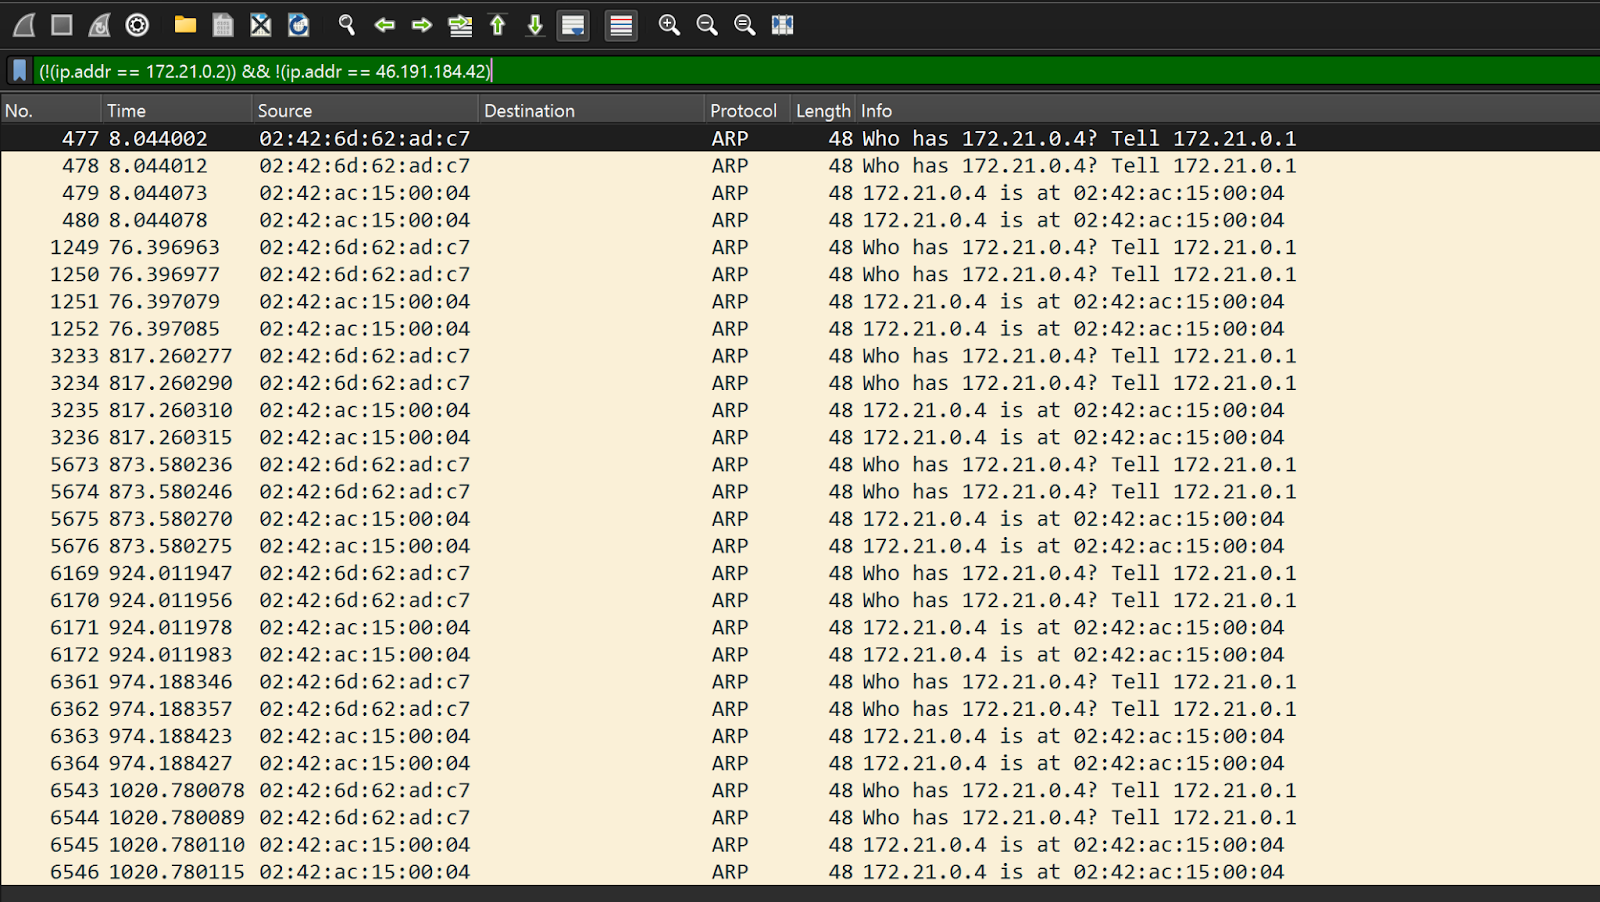Select packet number 6364 row

point(800,763)
